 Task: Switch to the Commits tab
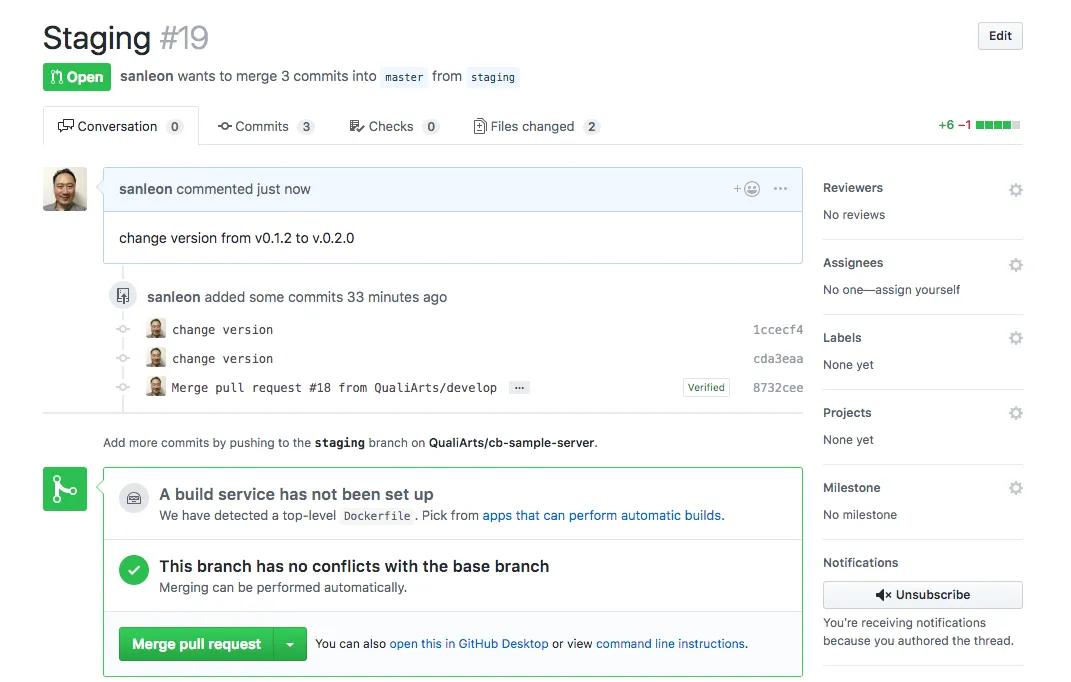265,126
